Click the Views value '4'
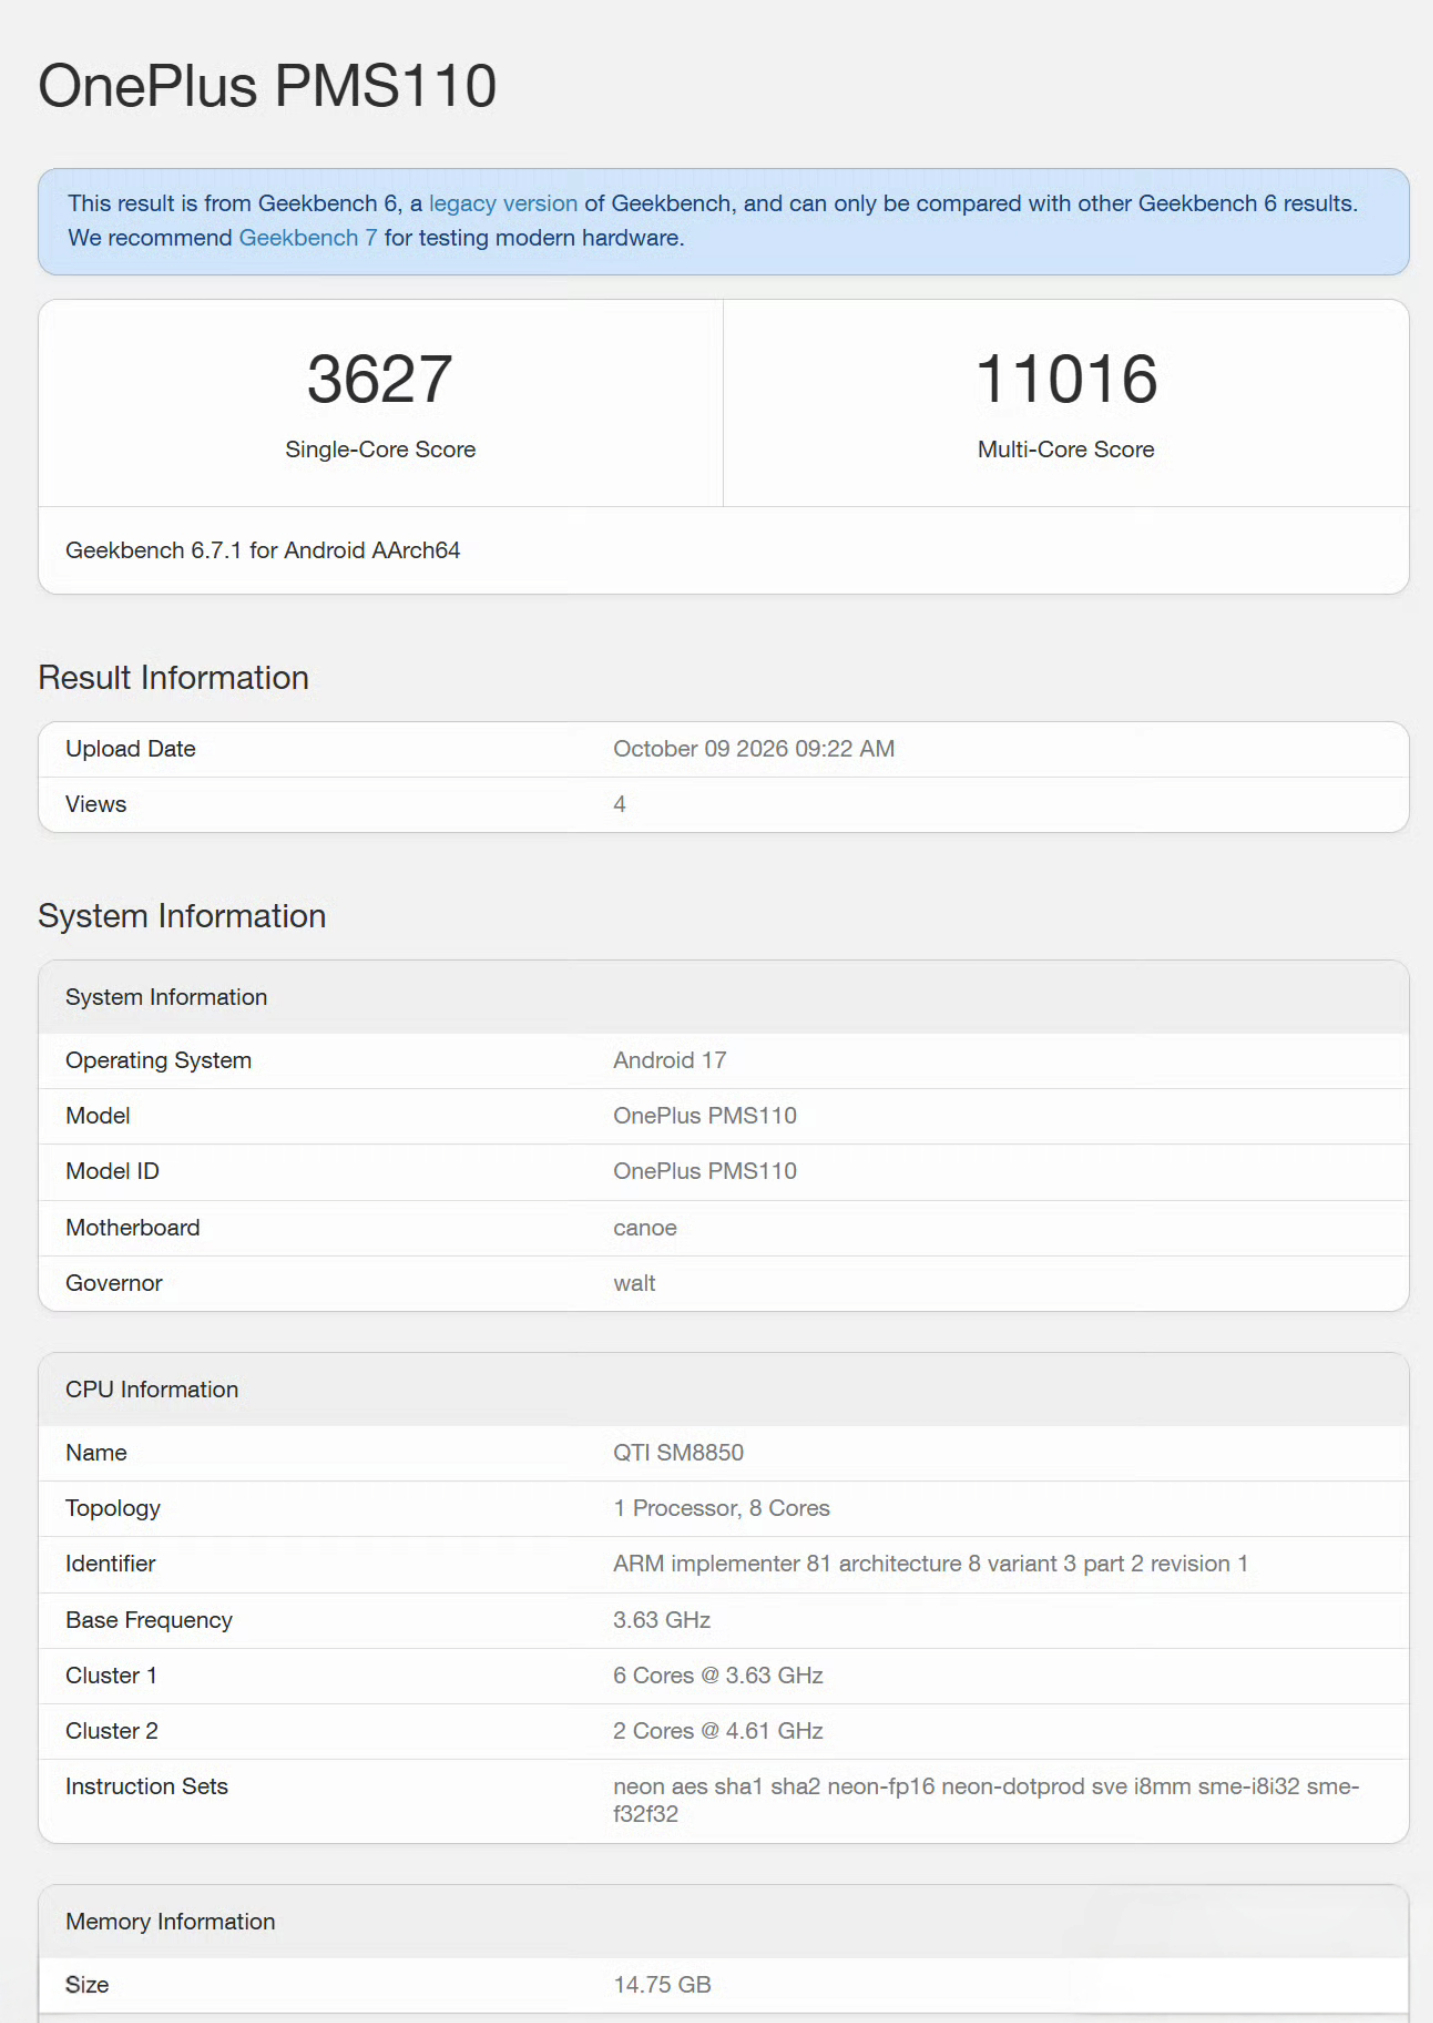The height and width of the screenshot is (2023, 1433). [x=620, y=805]
